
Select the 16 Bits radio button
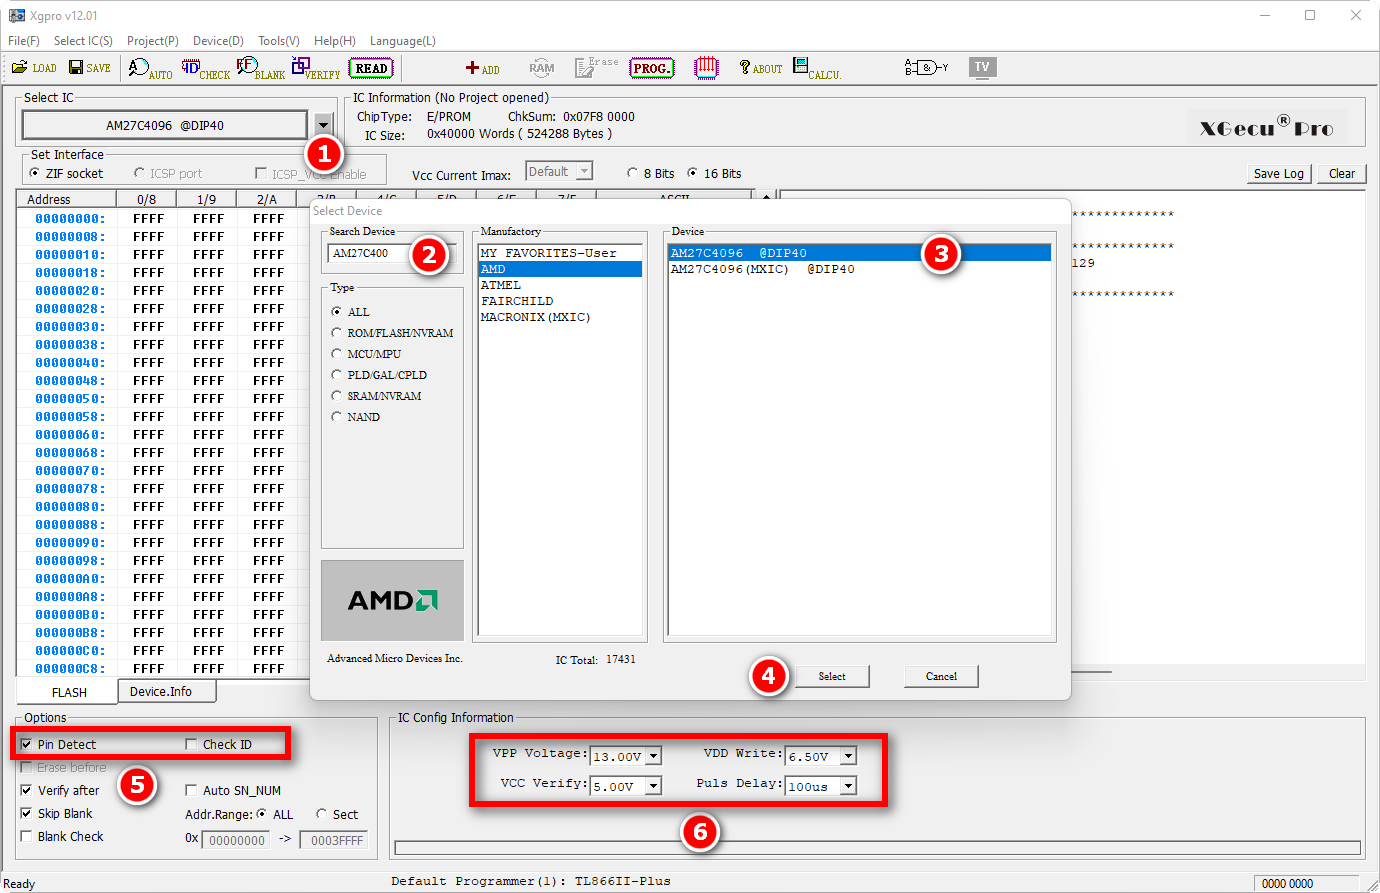714,173
